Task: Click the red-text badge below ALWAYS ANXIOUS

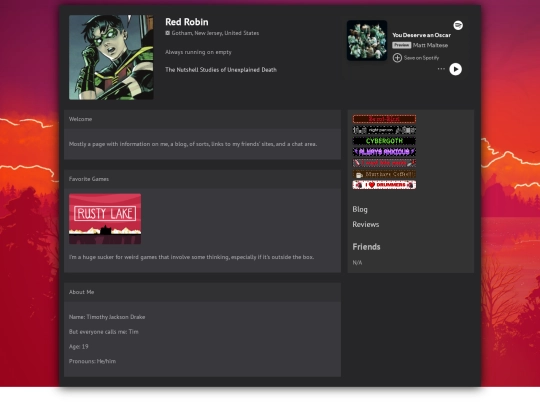Action: tap(384, 163)
